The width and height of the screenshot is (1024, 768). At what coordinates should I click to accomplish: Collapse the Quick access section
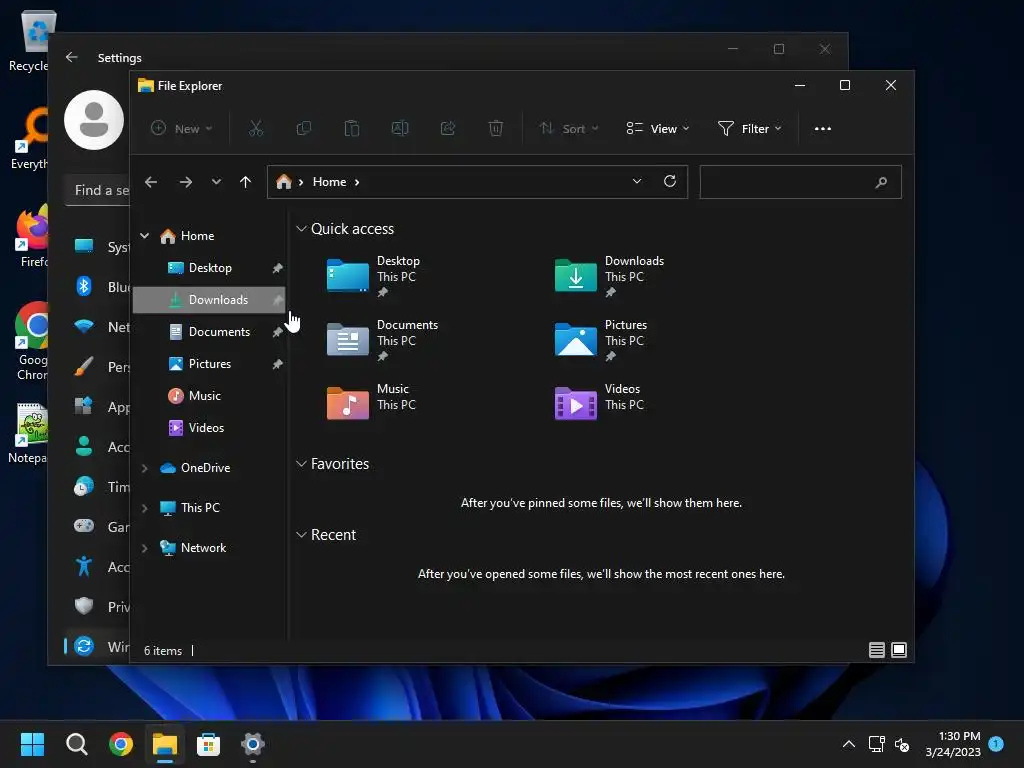coord(301,229)
